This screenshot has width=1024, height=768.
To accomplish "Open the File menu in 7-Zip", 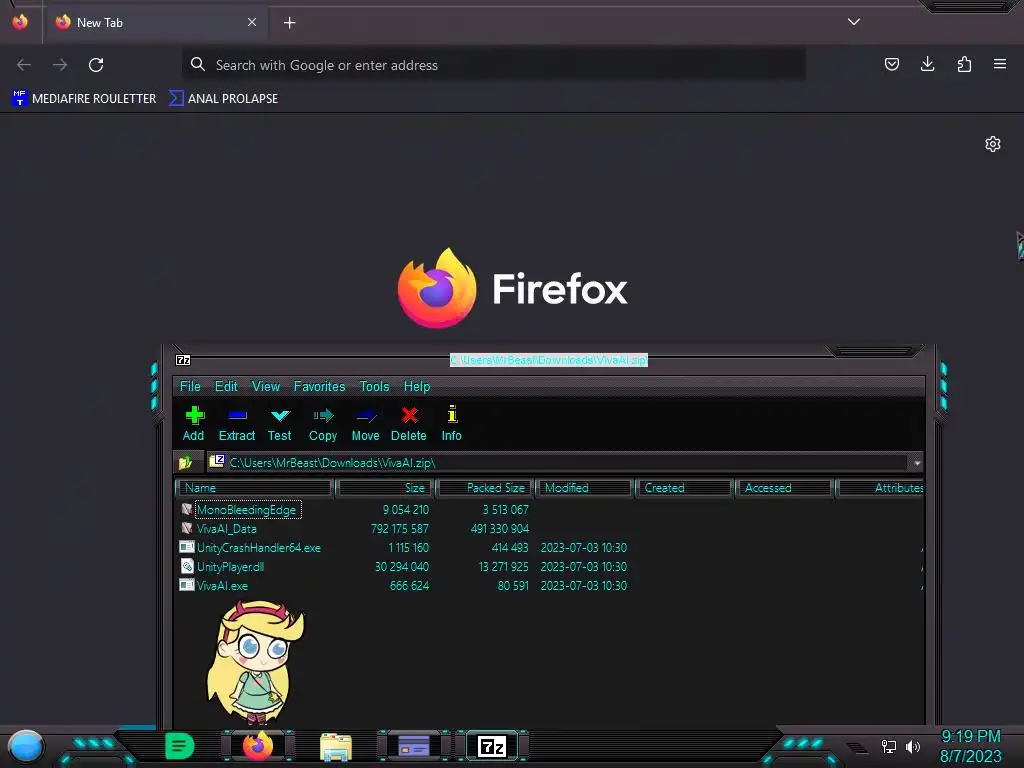I will [190, 387].
